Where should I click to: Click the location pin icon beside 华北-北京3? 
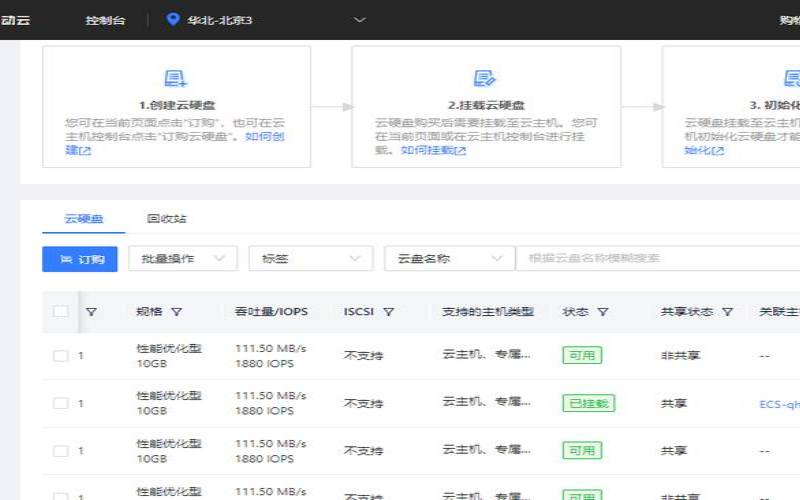pyautogui.click(x=173, y=19)
